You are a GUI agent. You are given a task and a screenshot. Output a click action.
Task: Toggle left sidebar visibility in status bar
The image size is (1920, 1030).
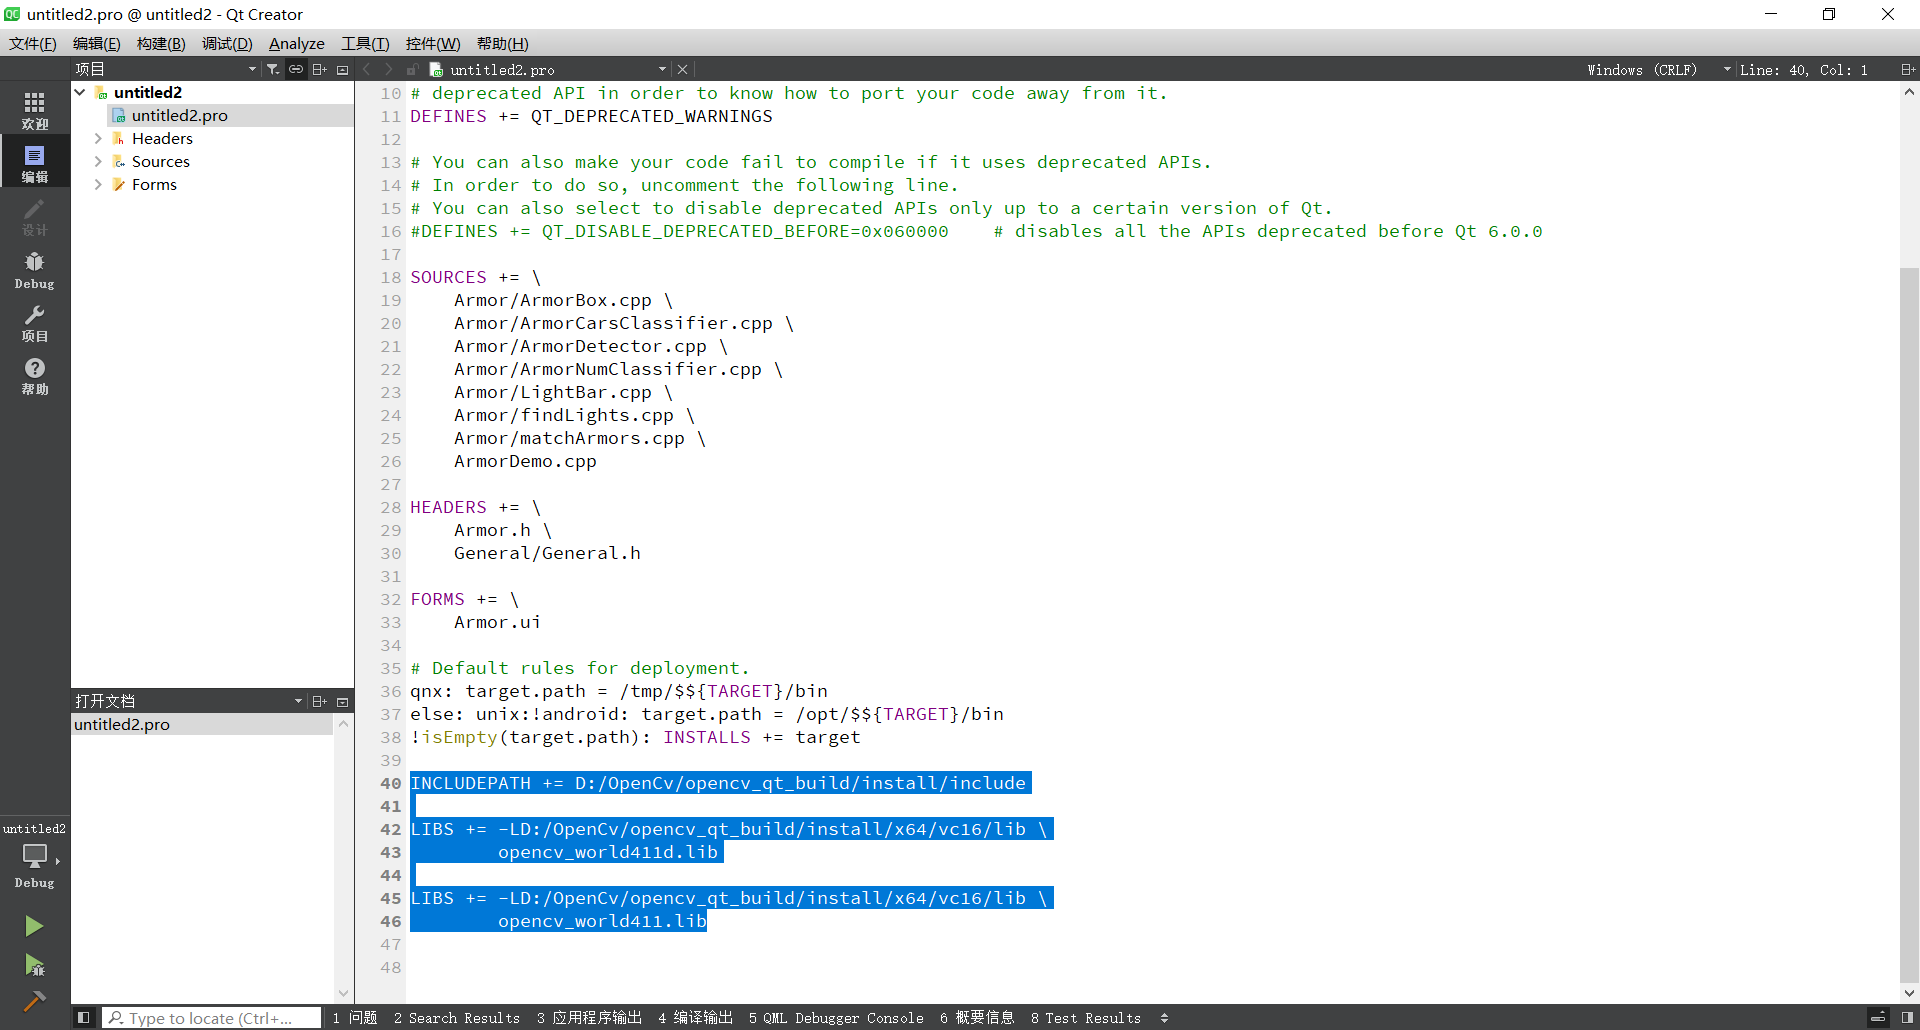click(84, 1018)
